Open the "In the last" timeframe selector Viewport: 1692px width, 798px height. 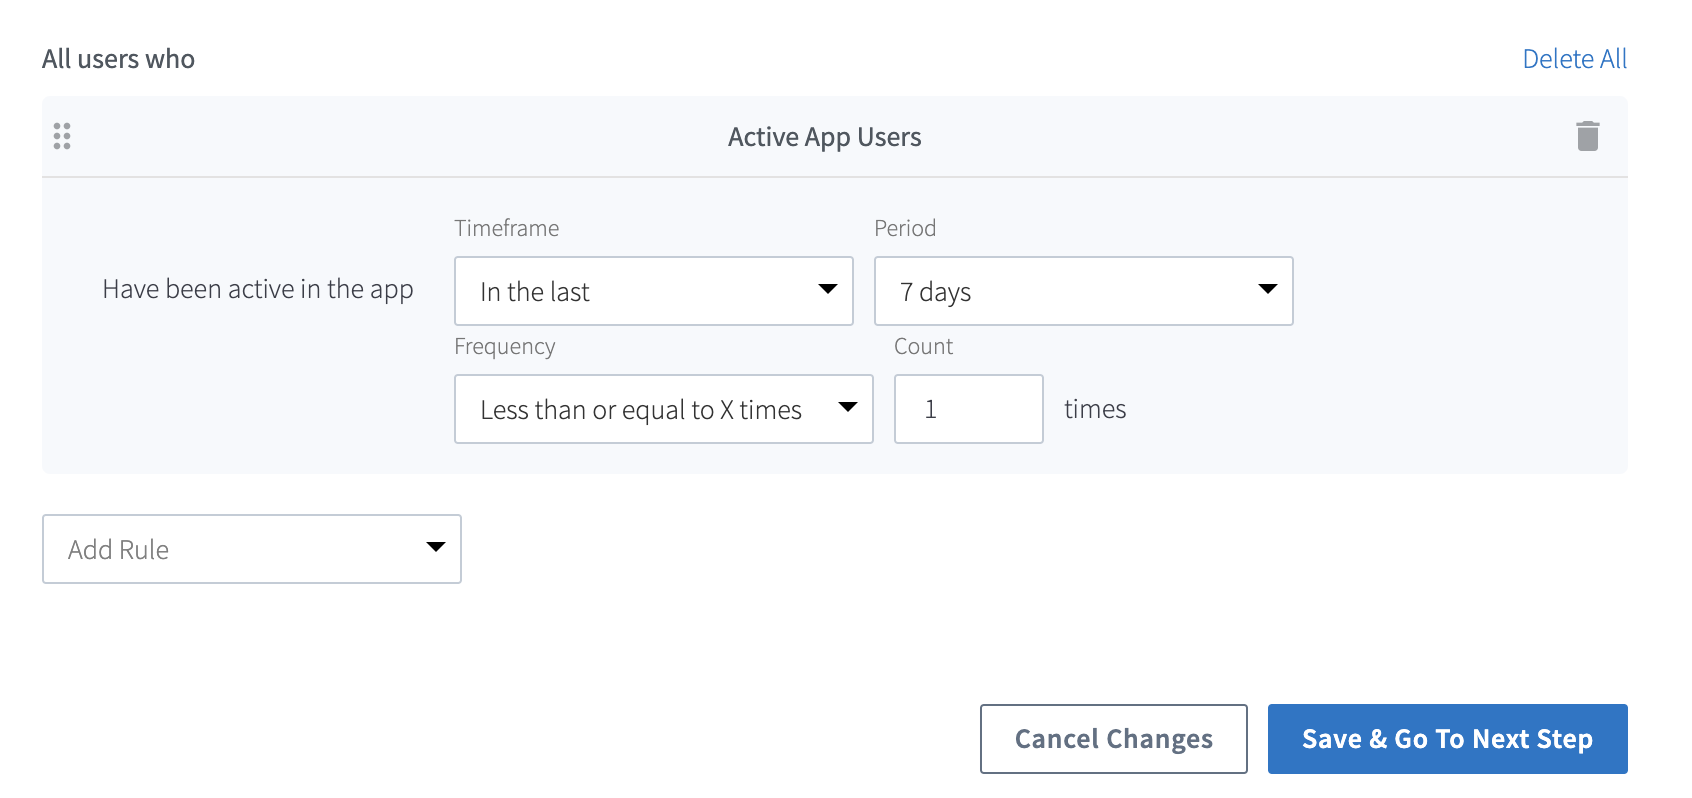(x=640, y=291)
